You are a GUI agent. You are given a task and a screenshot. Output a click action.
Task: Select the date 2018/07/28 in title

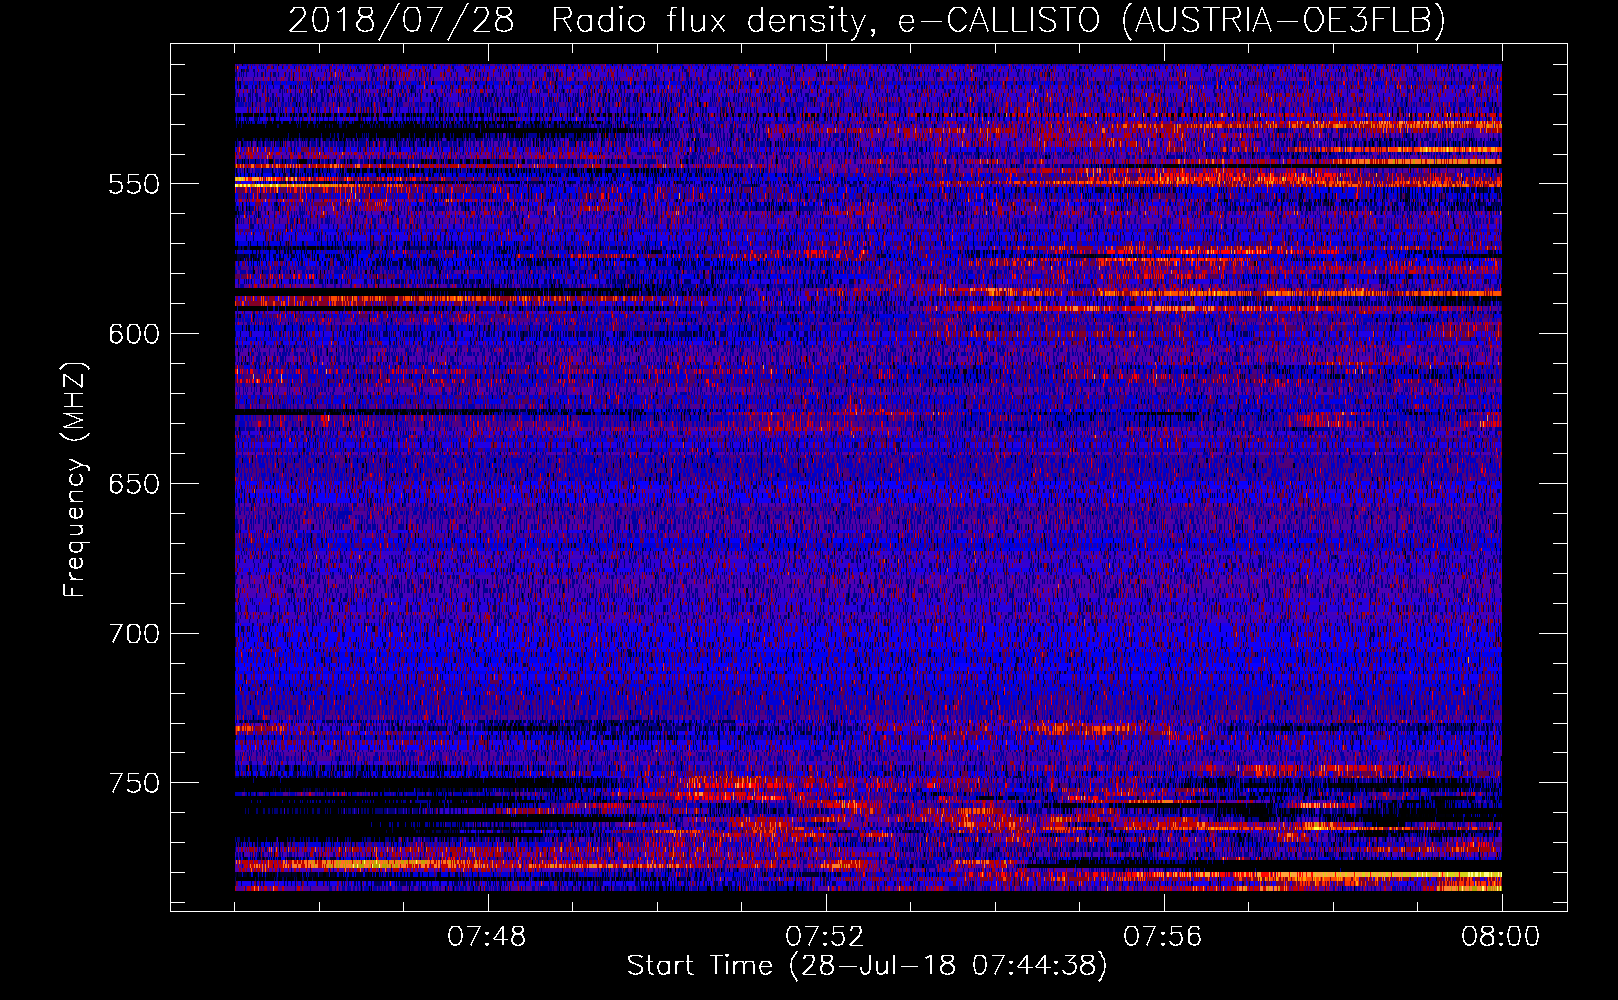click(x=401, y=20)
